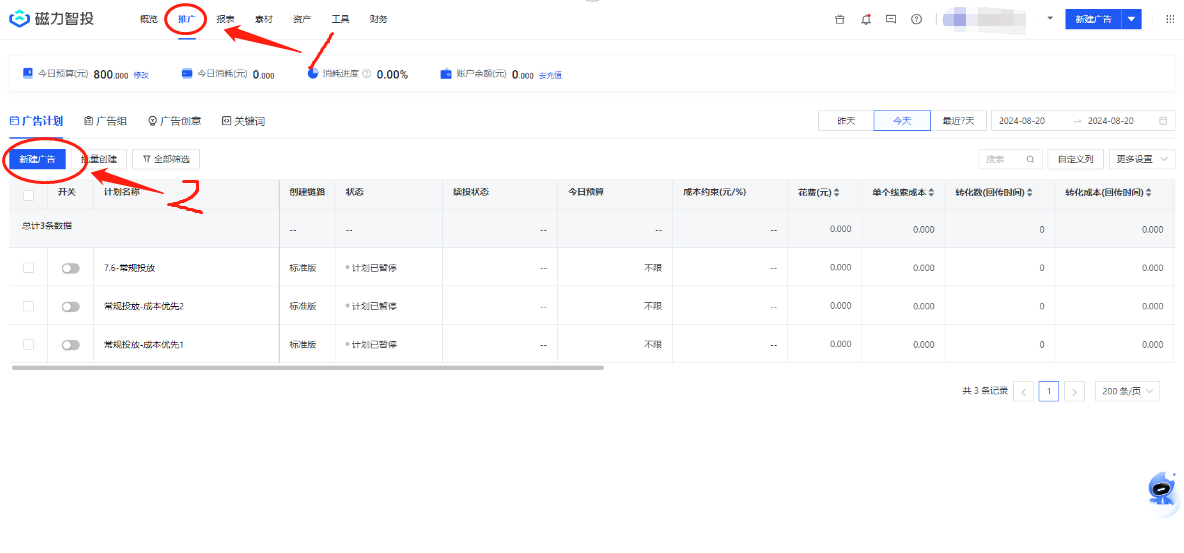Go to next page arrow
Viewport: 1184px width, 553px height.
click(1075, 391)
